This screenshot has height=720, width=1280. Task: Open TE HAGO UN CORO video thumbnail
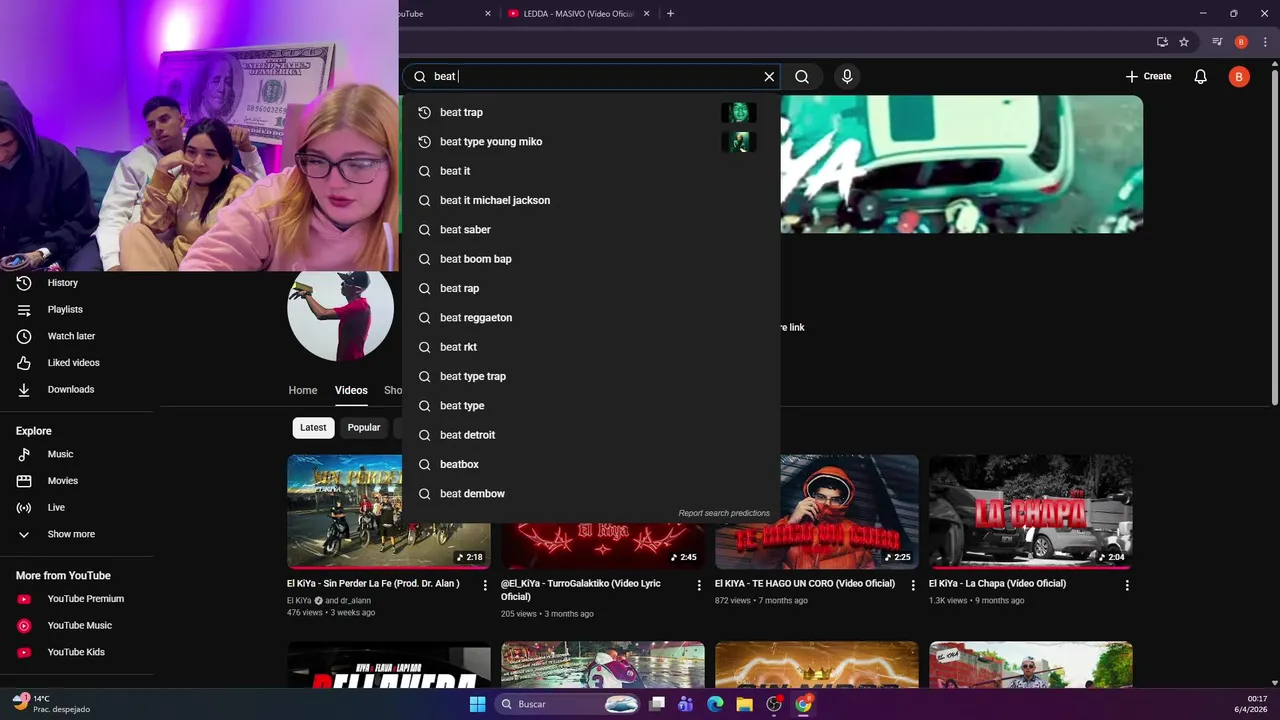point(849,512)
